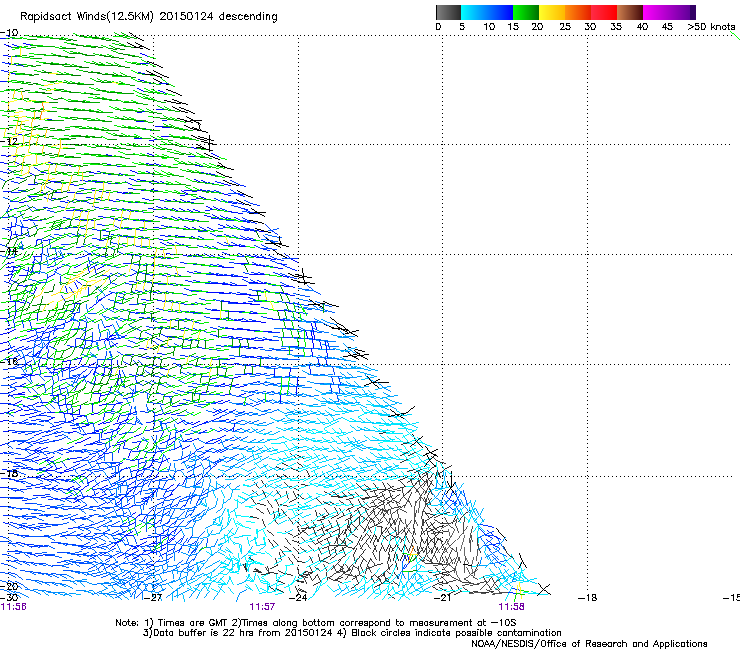Click the '-12' latitude axis label
Screen dimensions: 740x650
click(9, 141)
